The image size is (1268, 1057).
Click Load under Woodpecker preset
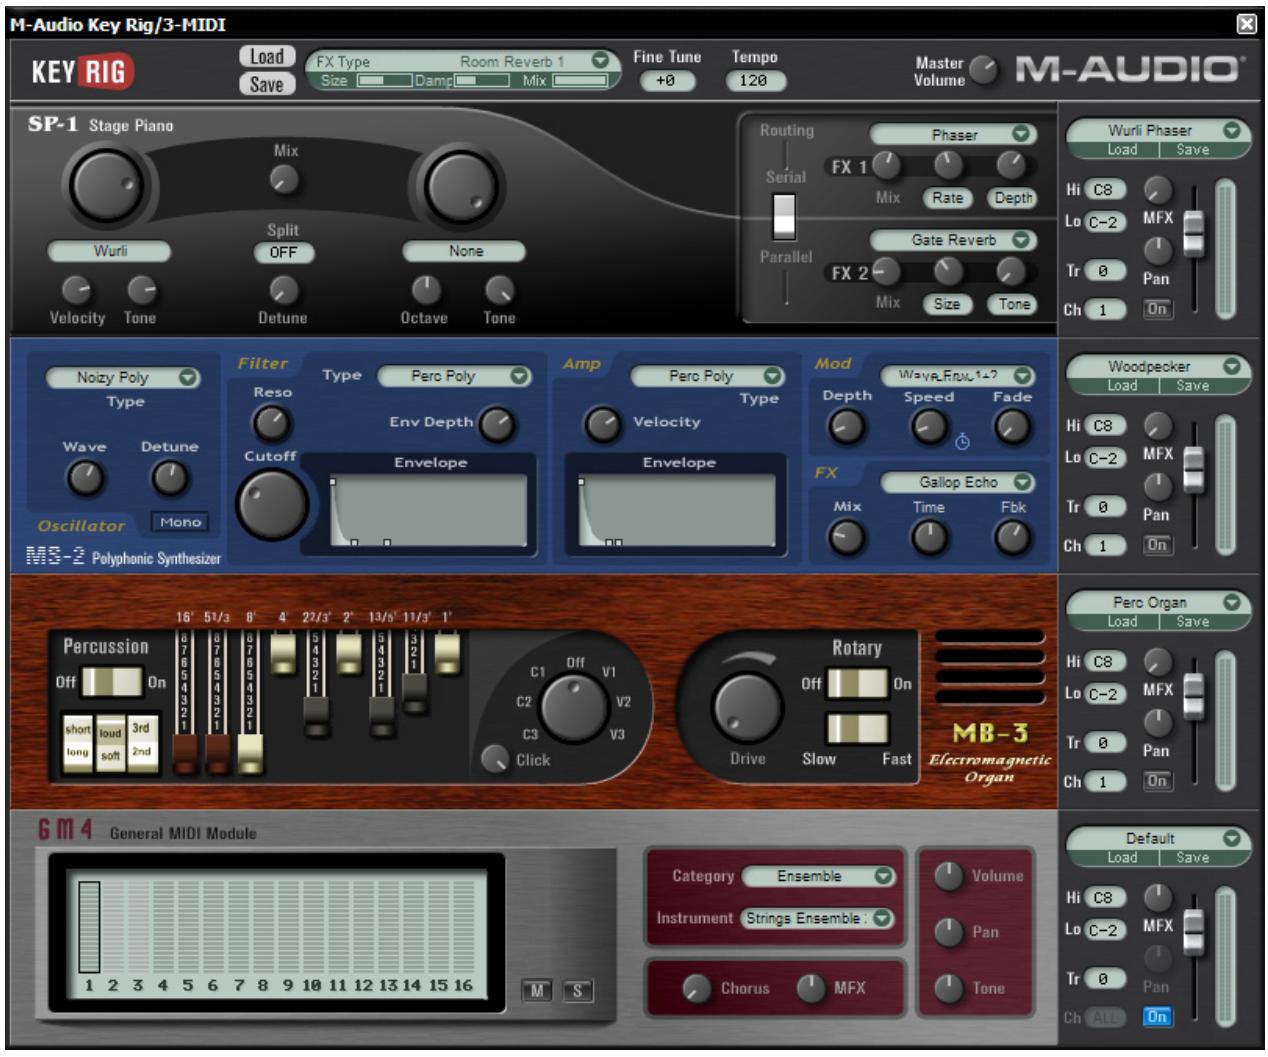point(1121,386)
